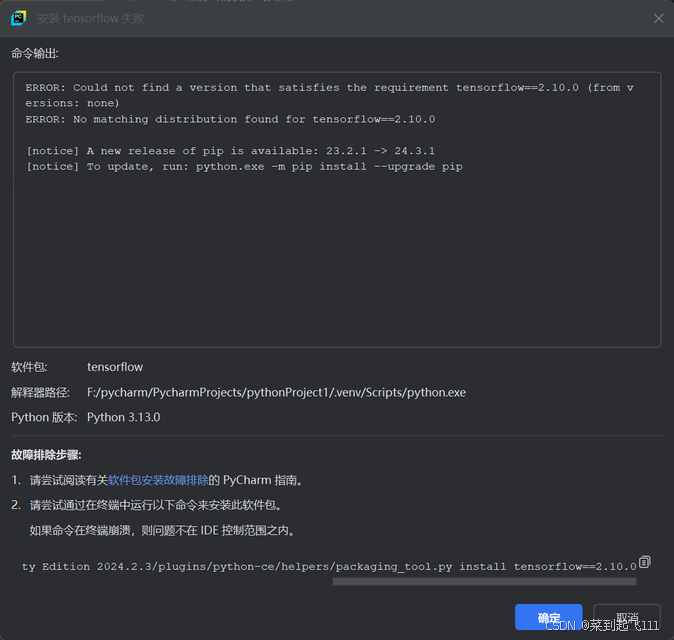Click the interpreter path F:/pycharm/PycharmProjects value
The height and width of the screenshot is (640, 674).
[x=276, y=392]
